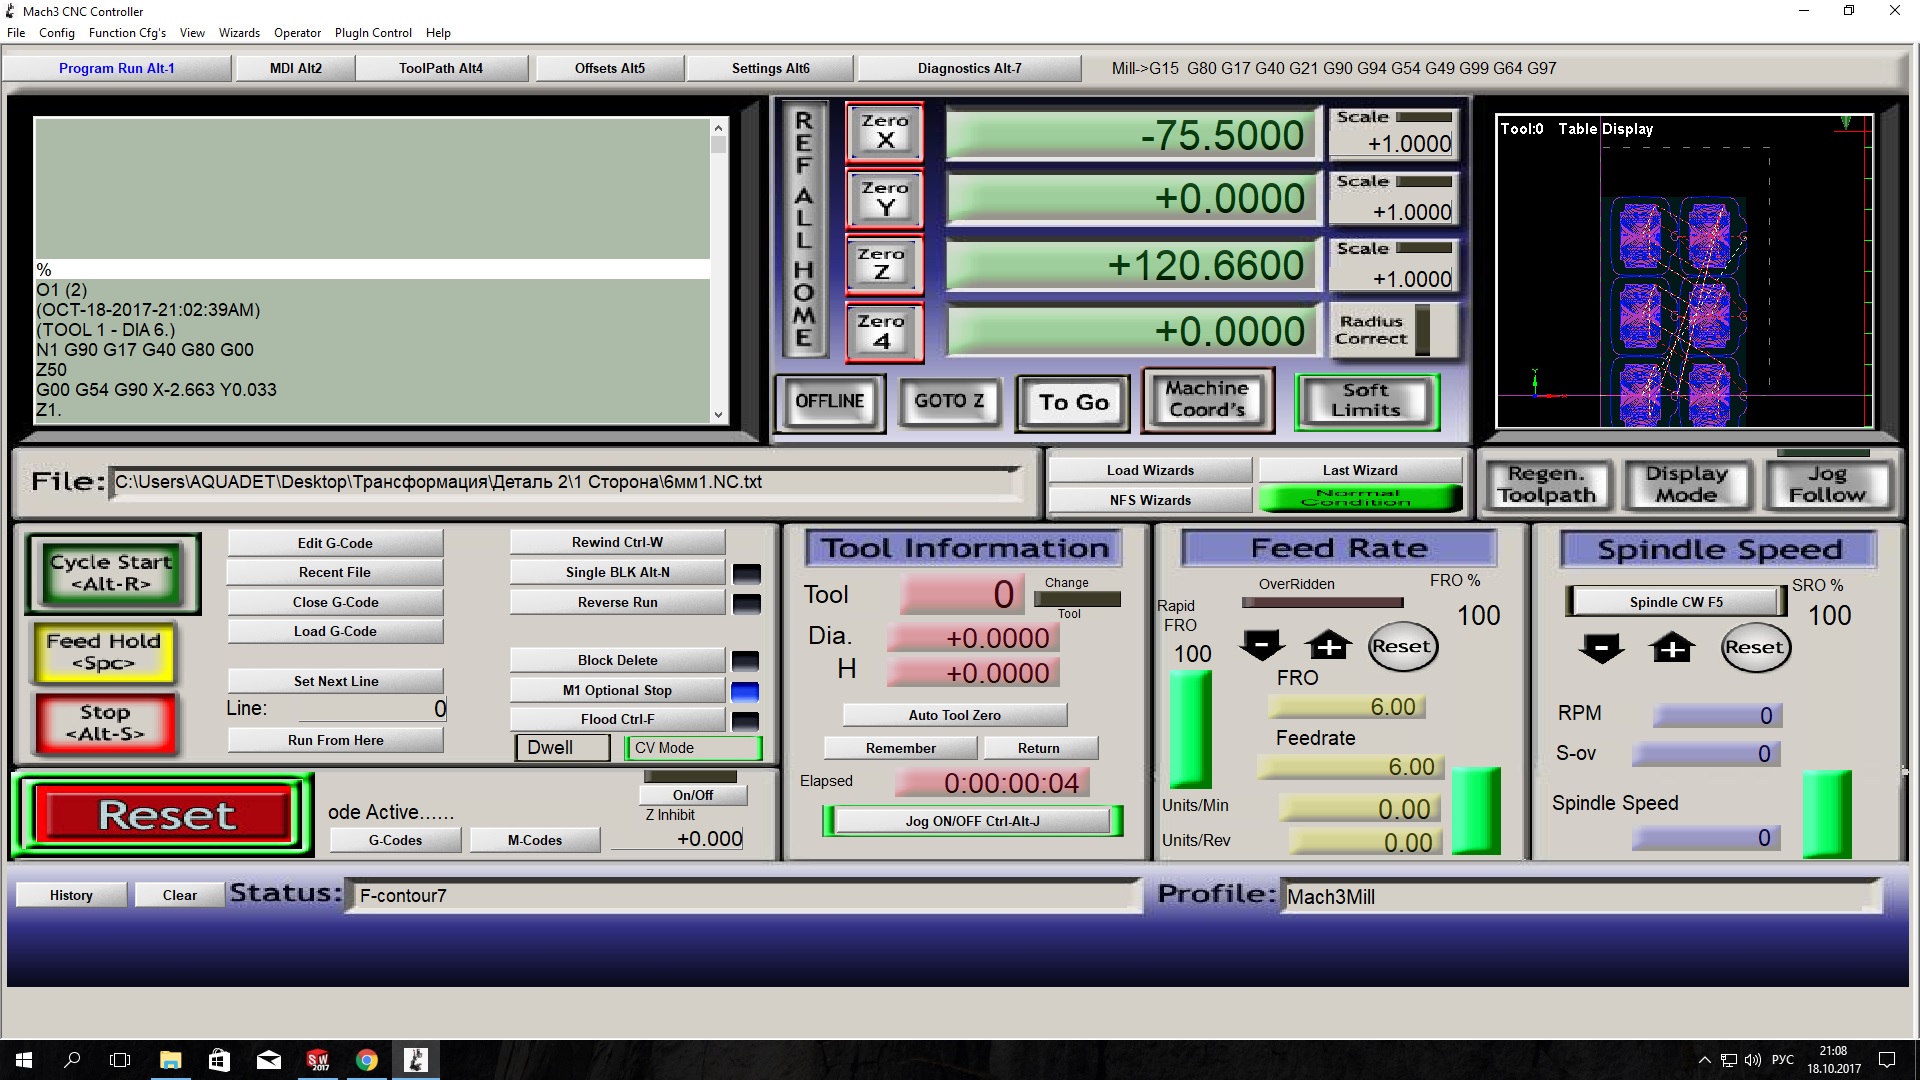Open the Function Cfg's menu
The height and width of the screenshot is (1080, 1920).
(x=127, y=33)
